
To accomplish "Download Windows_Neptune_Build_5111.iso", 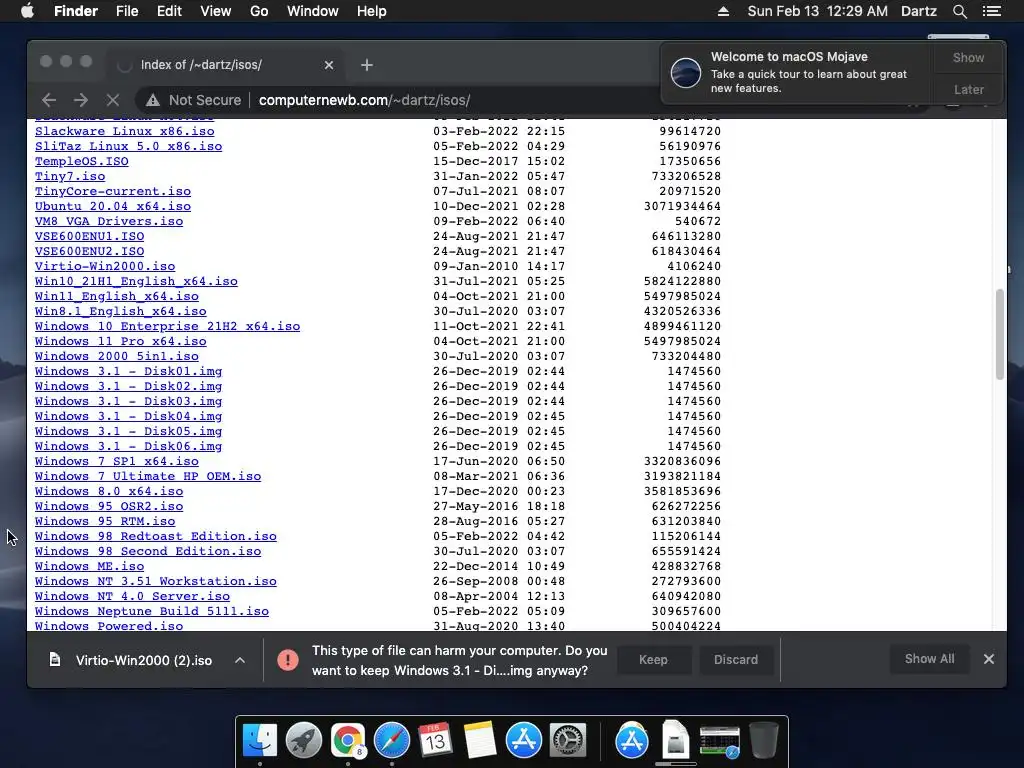I will [152, 612].
